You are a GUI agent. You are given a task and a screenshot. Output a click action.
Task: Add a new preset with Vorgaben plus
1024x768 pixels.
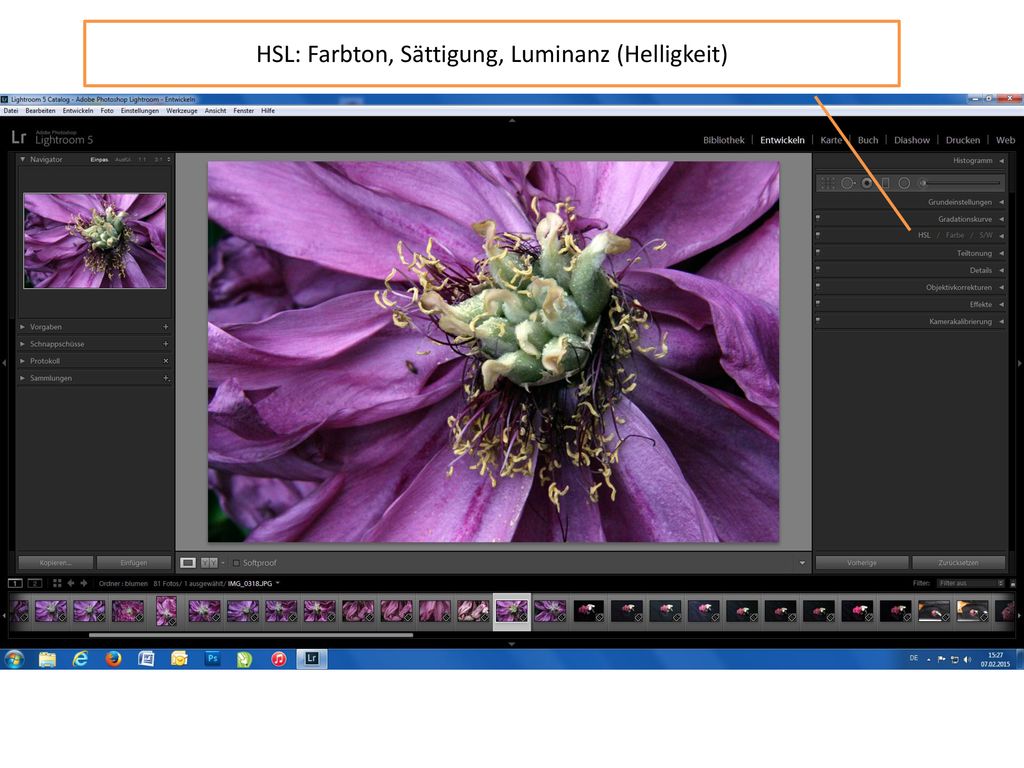coord(166,327)
